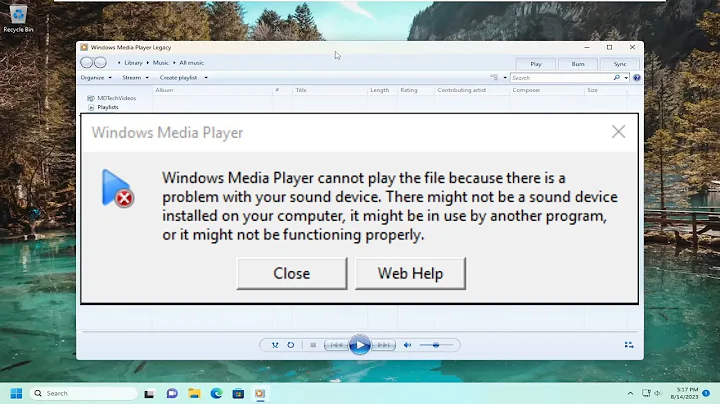Skip to previous track
The image size is (720, 404).
tap(337, 345)
